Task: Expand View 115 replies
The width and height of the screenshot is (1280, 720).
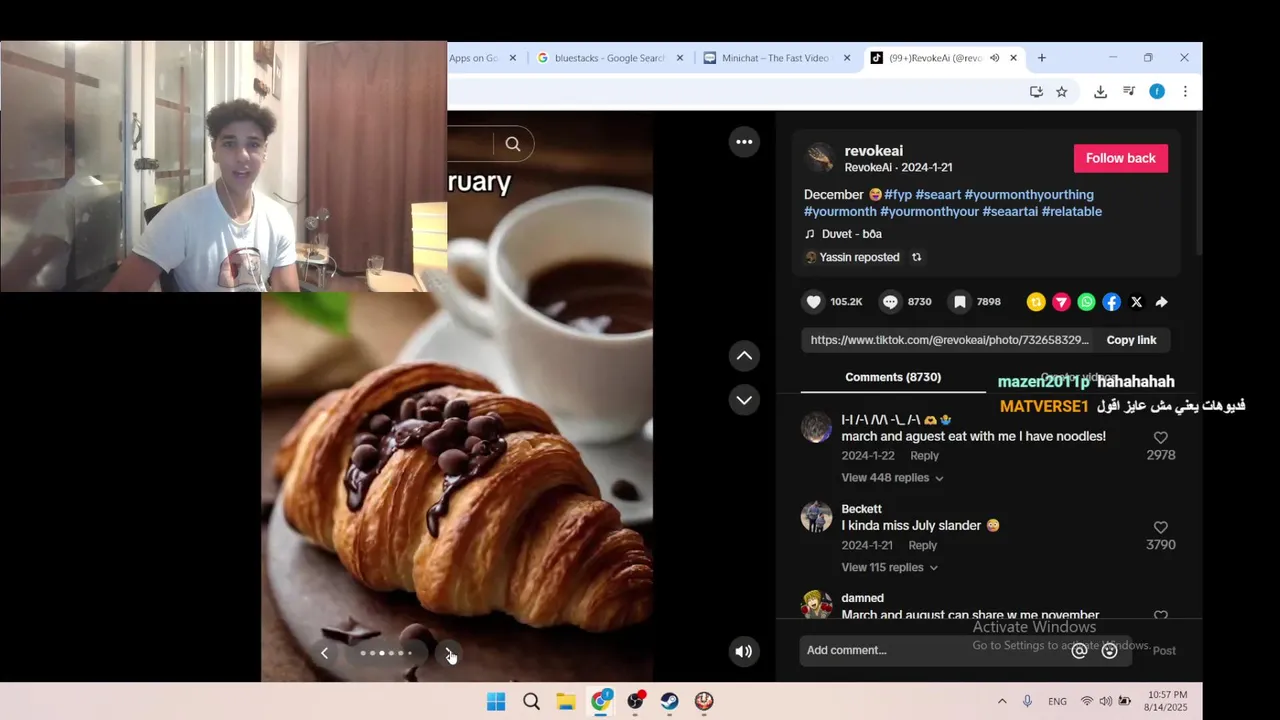Action: click(x=889, y=567)
